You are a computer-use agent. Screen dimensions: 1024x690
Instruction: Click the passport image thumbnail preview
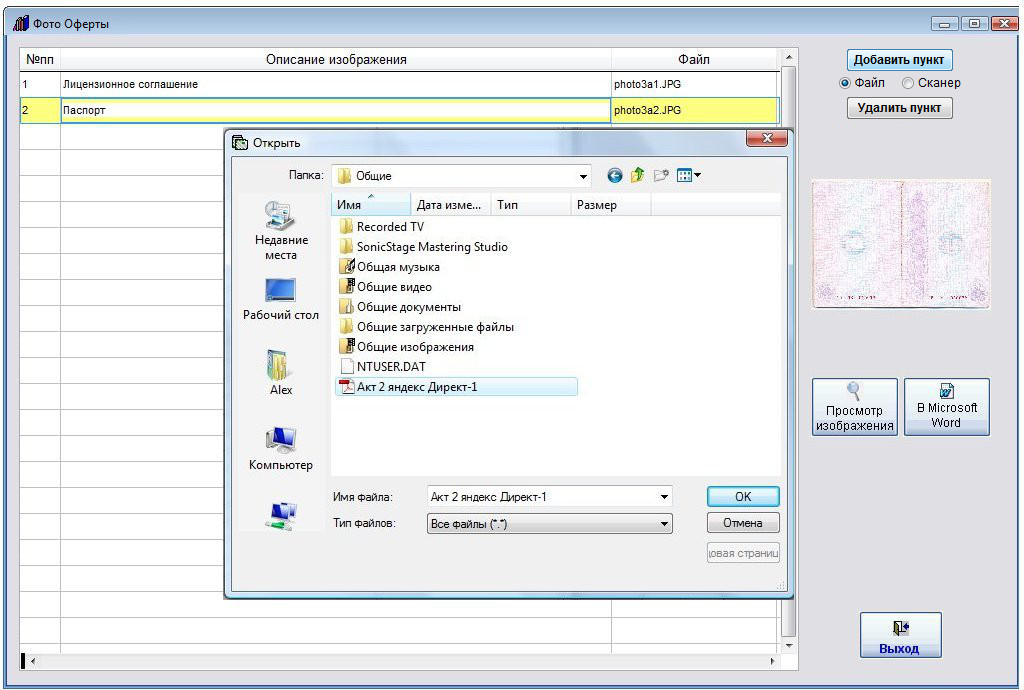[901, 244]
